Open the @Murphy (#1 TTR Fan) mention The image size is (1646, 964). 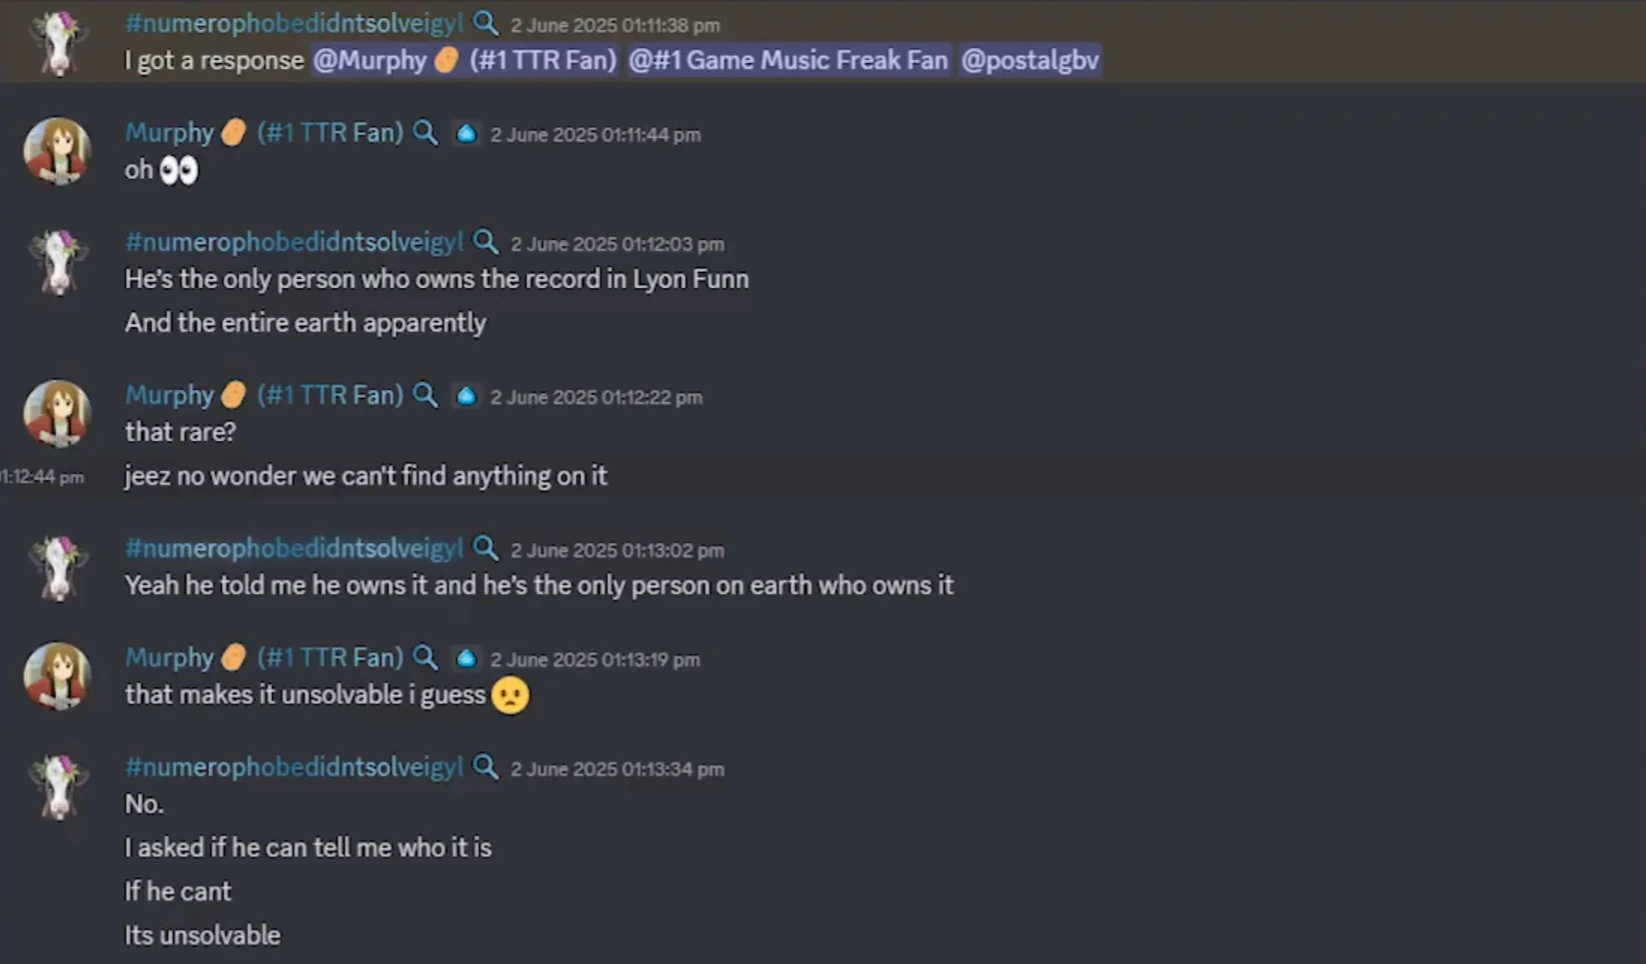pos(465,60)
